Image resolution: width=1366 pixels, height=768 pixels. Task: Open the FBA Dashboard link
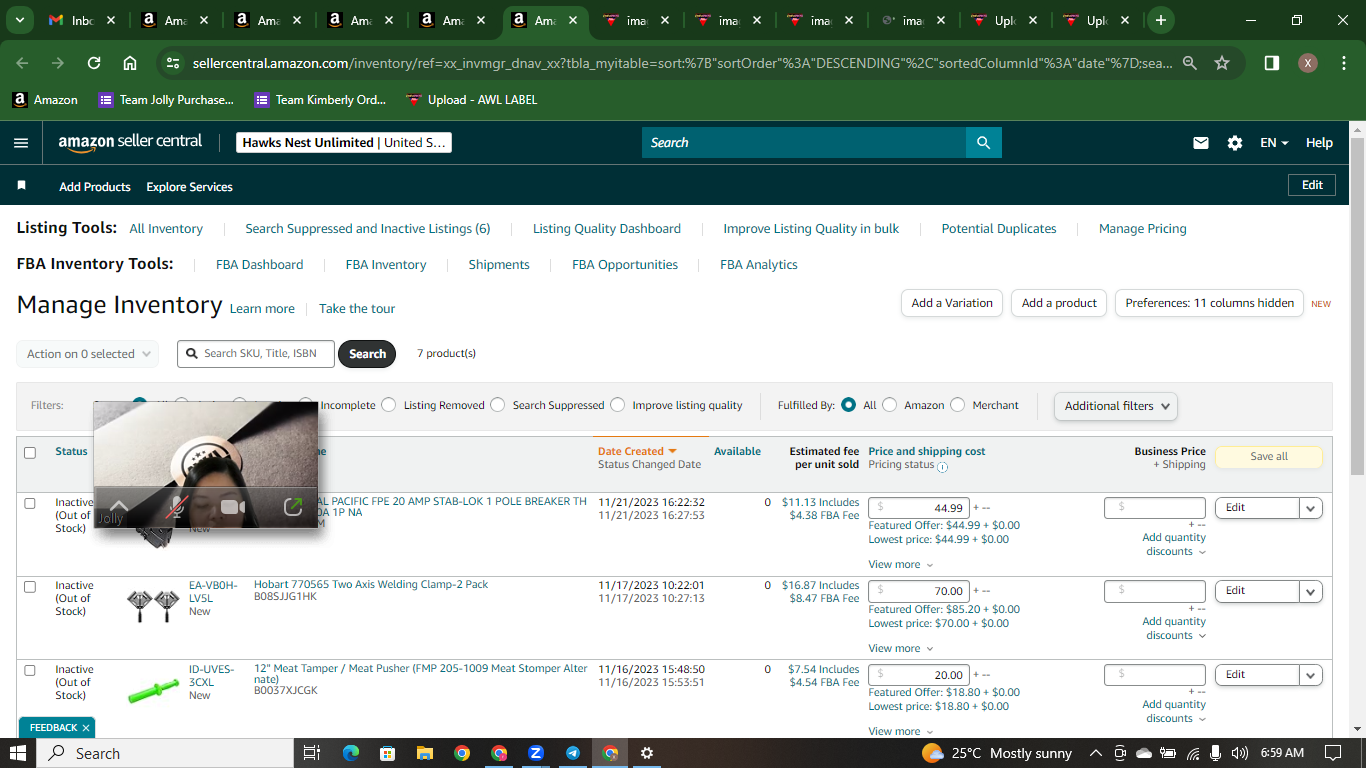[259, 265]
